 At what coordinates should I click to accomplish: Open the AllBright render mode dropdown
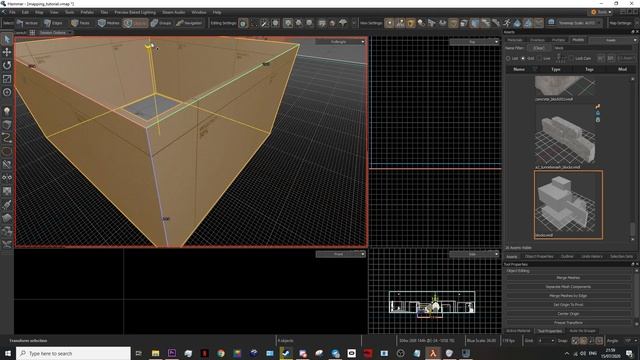pos(340,42)
